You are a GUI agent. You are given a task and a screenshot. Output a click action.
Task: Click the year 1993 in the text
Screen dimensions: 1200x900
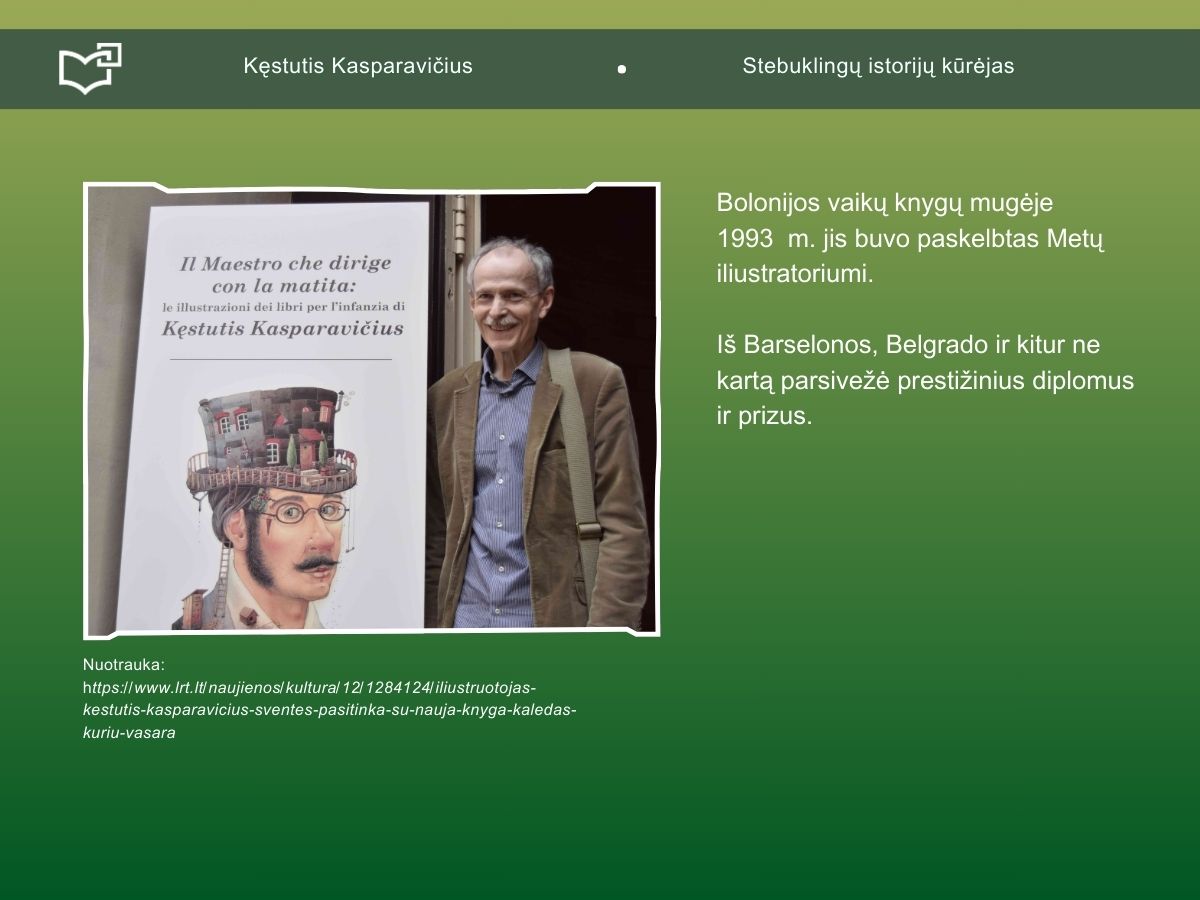tap(744, 239)
